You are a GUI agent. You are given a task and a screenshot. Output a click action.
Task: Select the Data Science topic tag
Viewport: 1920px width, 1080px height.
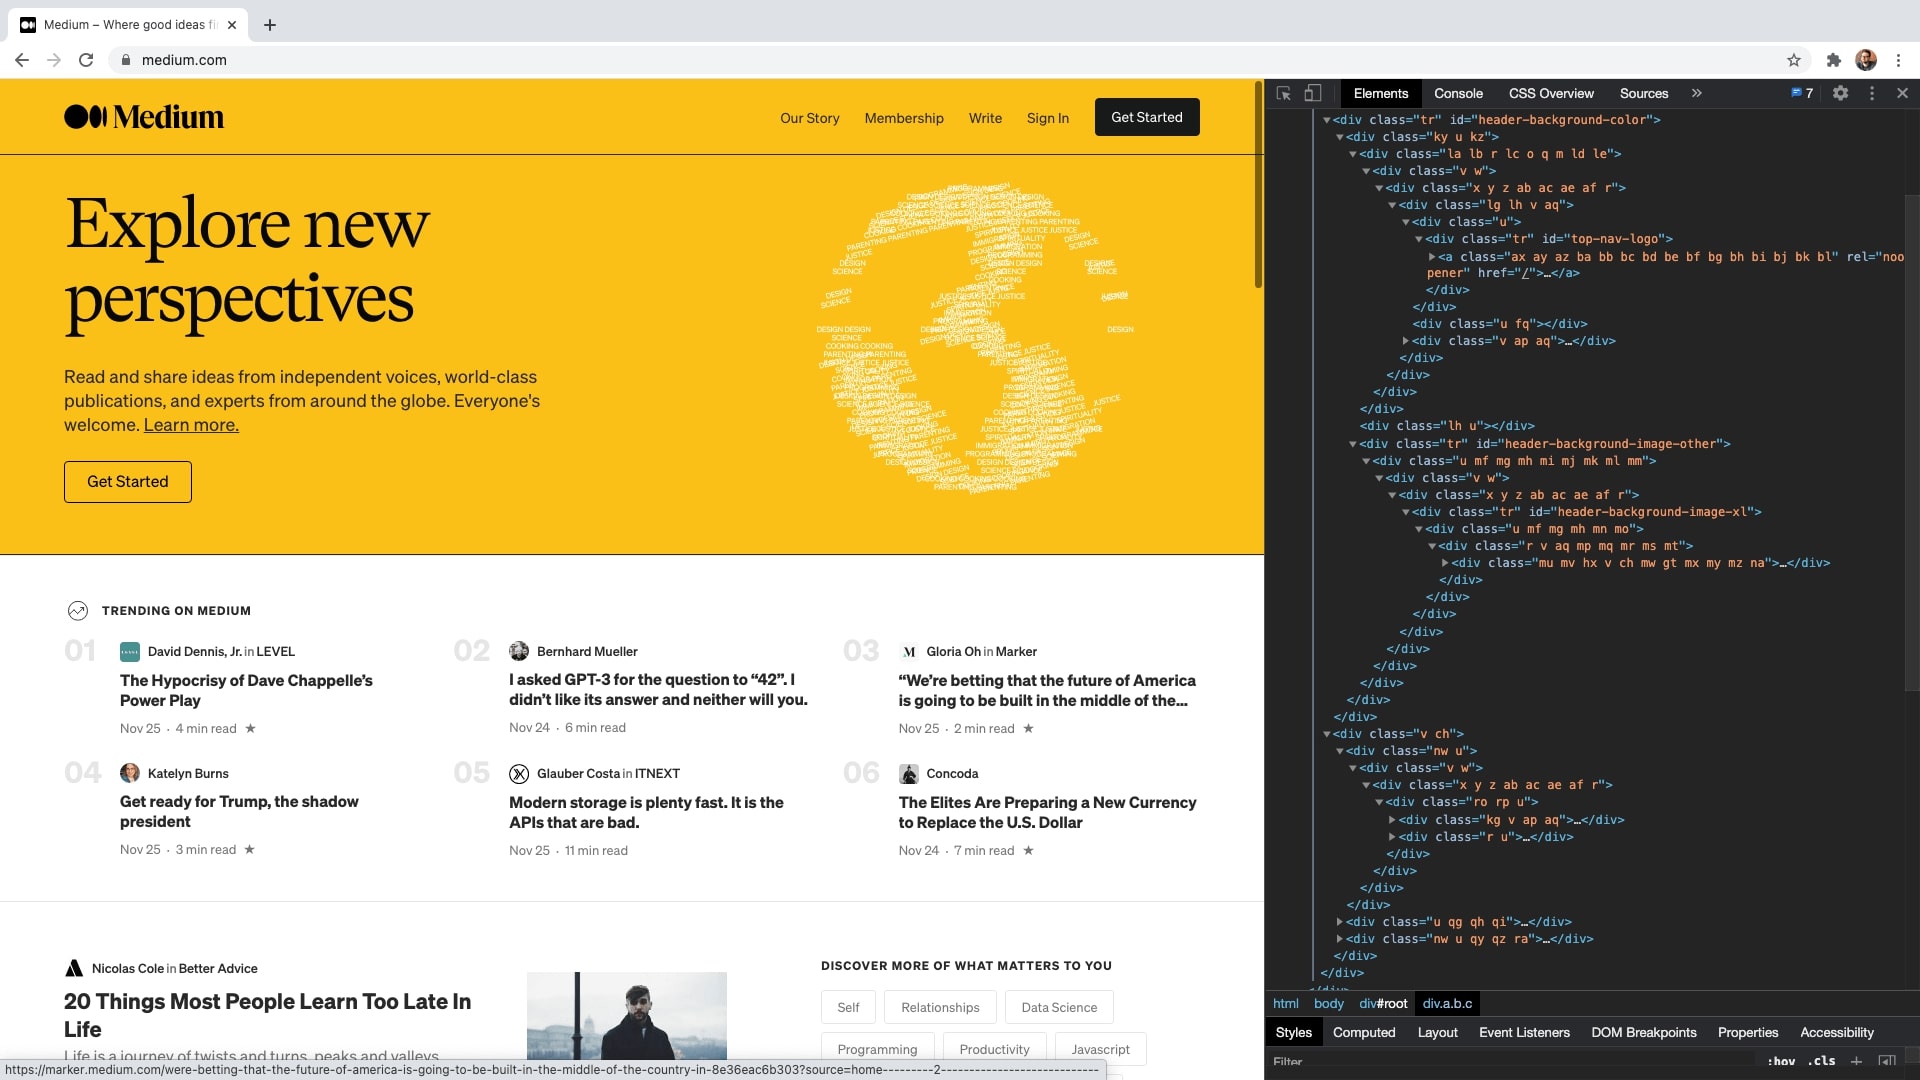[1059, 1007]
